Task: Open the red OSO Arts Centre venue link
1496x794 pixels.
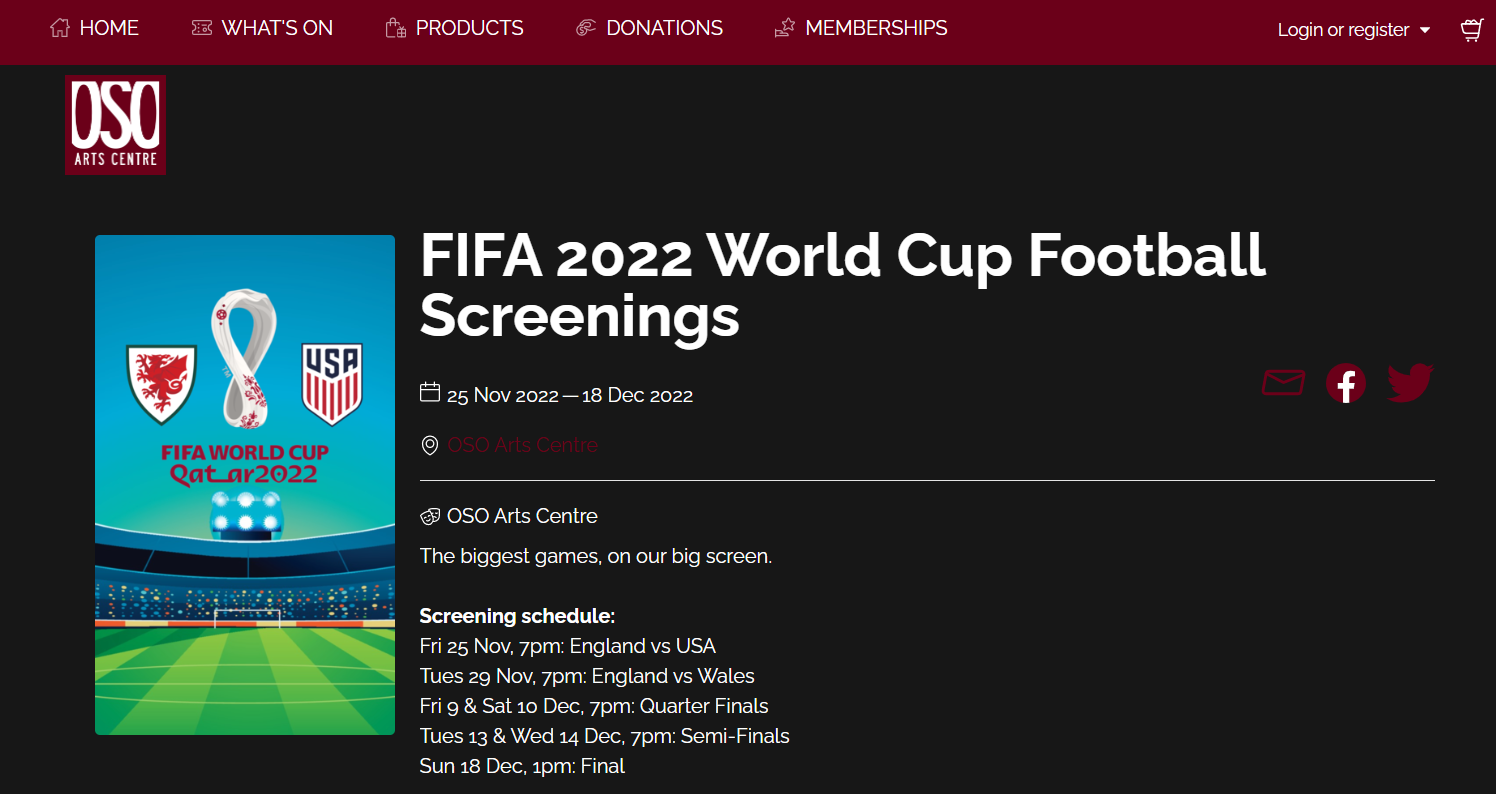Action: click(523, 445)
